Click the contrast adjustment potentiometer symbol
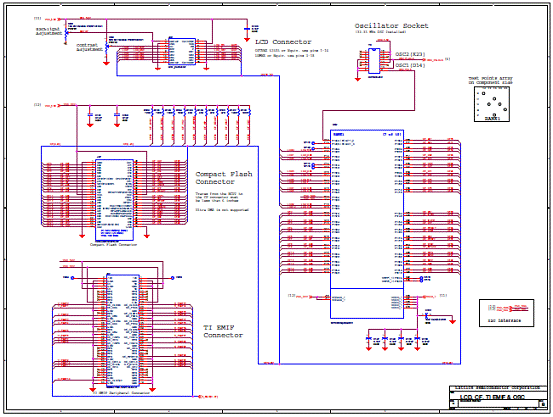 107,46
